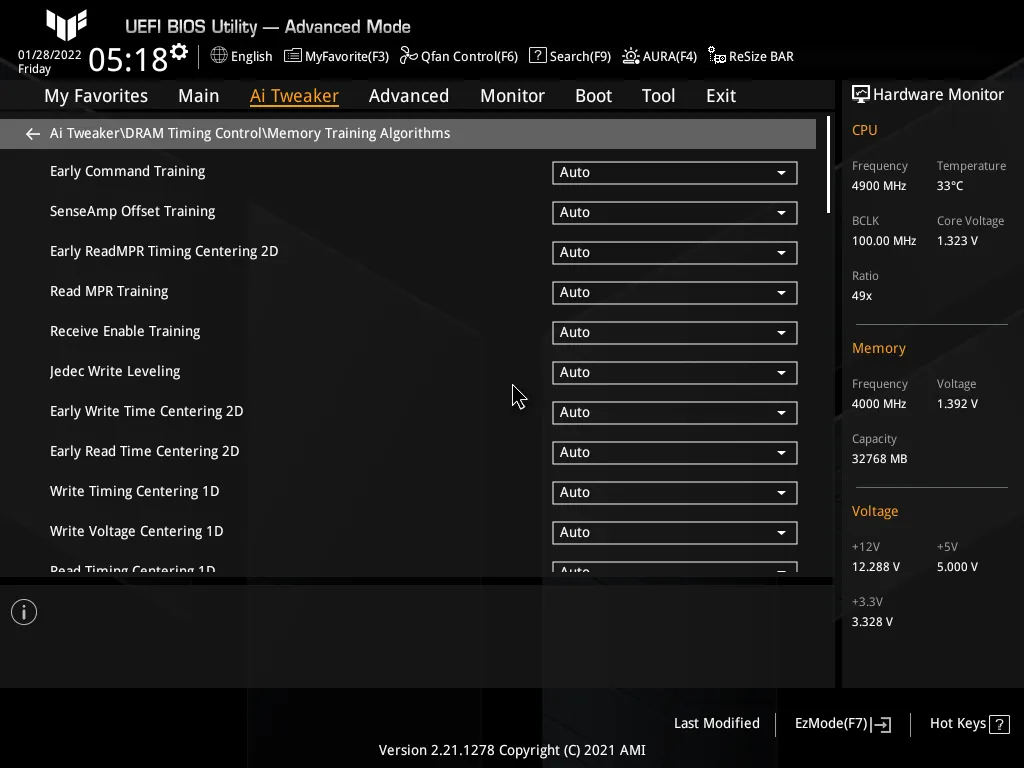The width and height of the screenshot is (1024, 768).
Task: Click the Search question mark icon
Action: (x=537, y=56)
